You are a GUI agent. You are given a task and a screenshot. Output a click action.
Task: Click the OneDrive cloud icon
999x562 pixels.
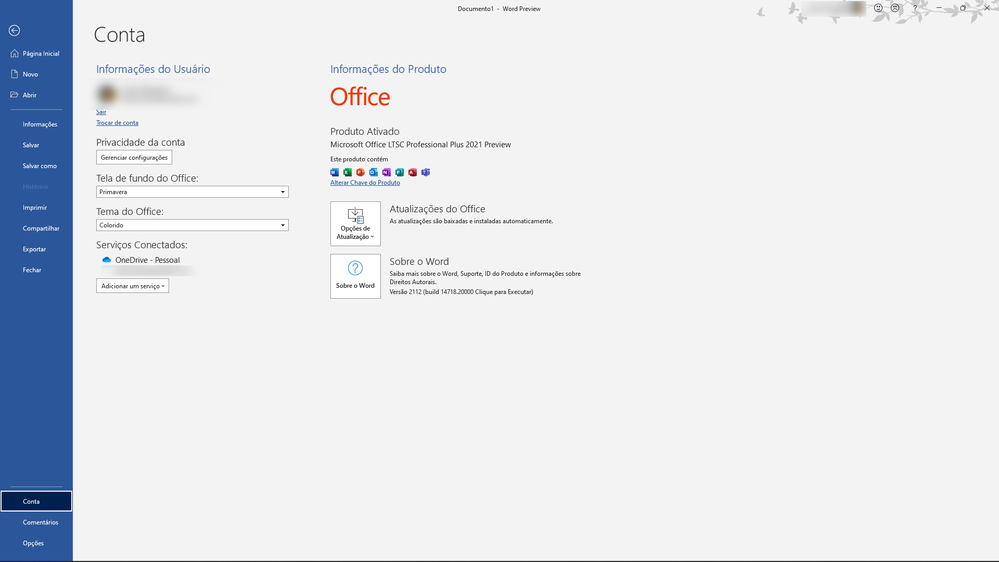pos(106,260)
